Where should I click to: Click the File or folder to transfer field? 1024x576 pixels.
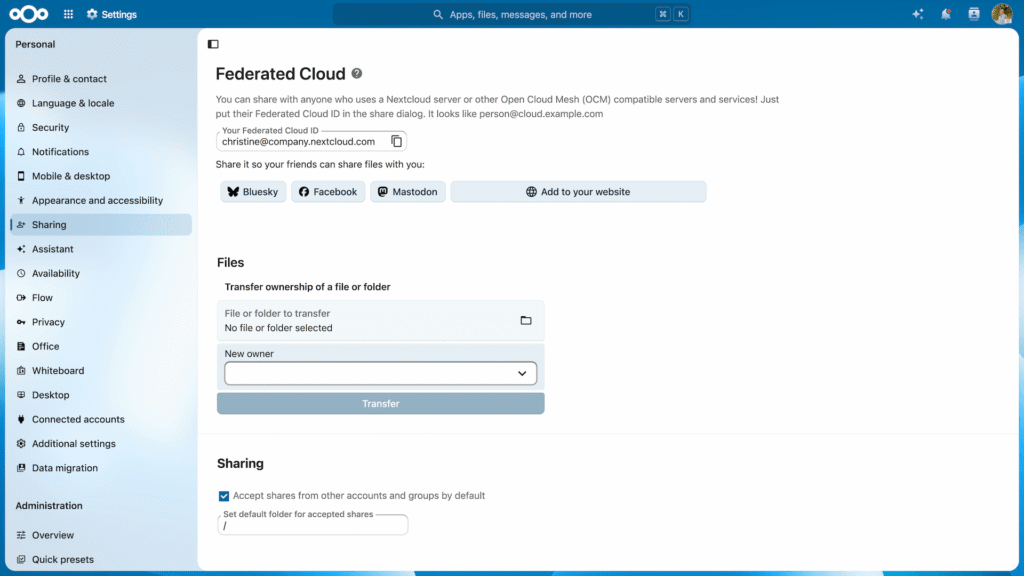[x=381, y=321]
